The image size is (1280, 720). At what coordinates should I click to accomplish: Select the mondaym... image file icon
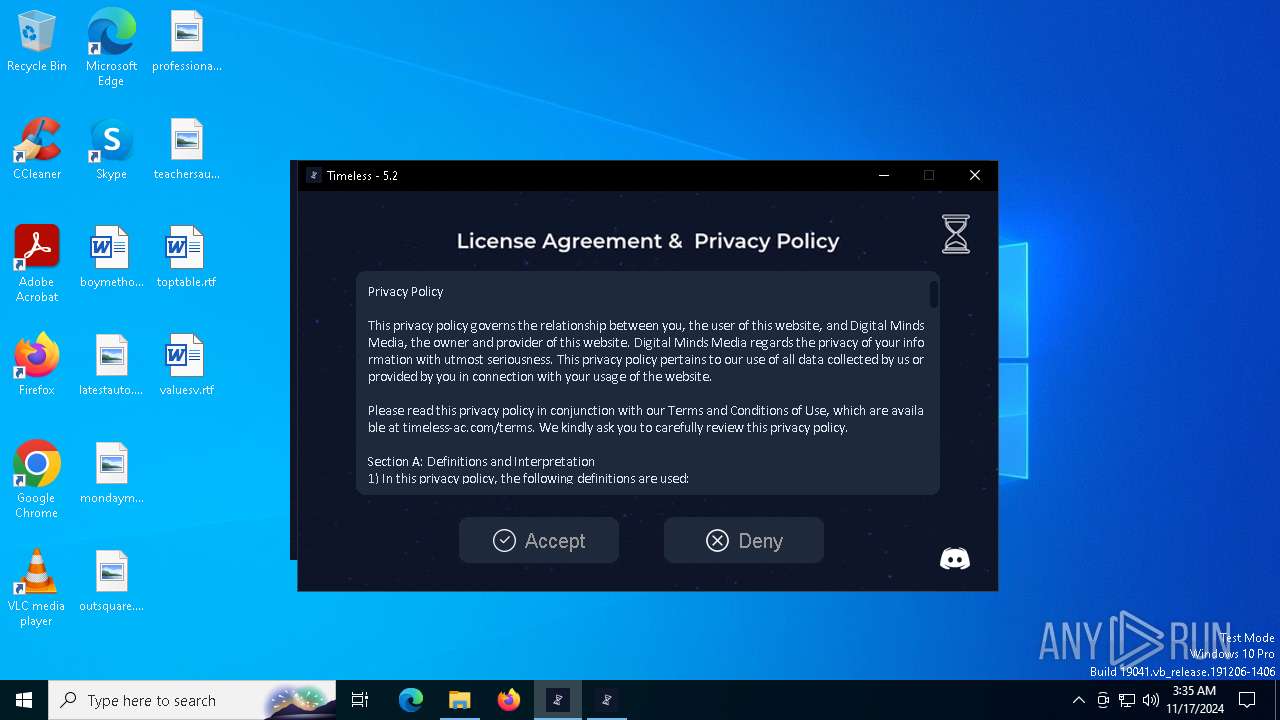pyautogui.click(x=111, y=473)
